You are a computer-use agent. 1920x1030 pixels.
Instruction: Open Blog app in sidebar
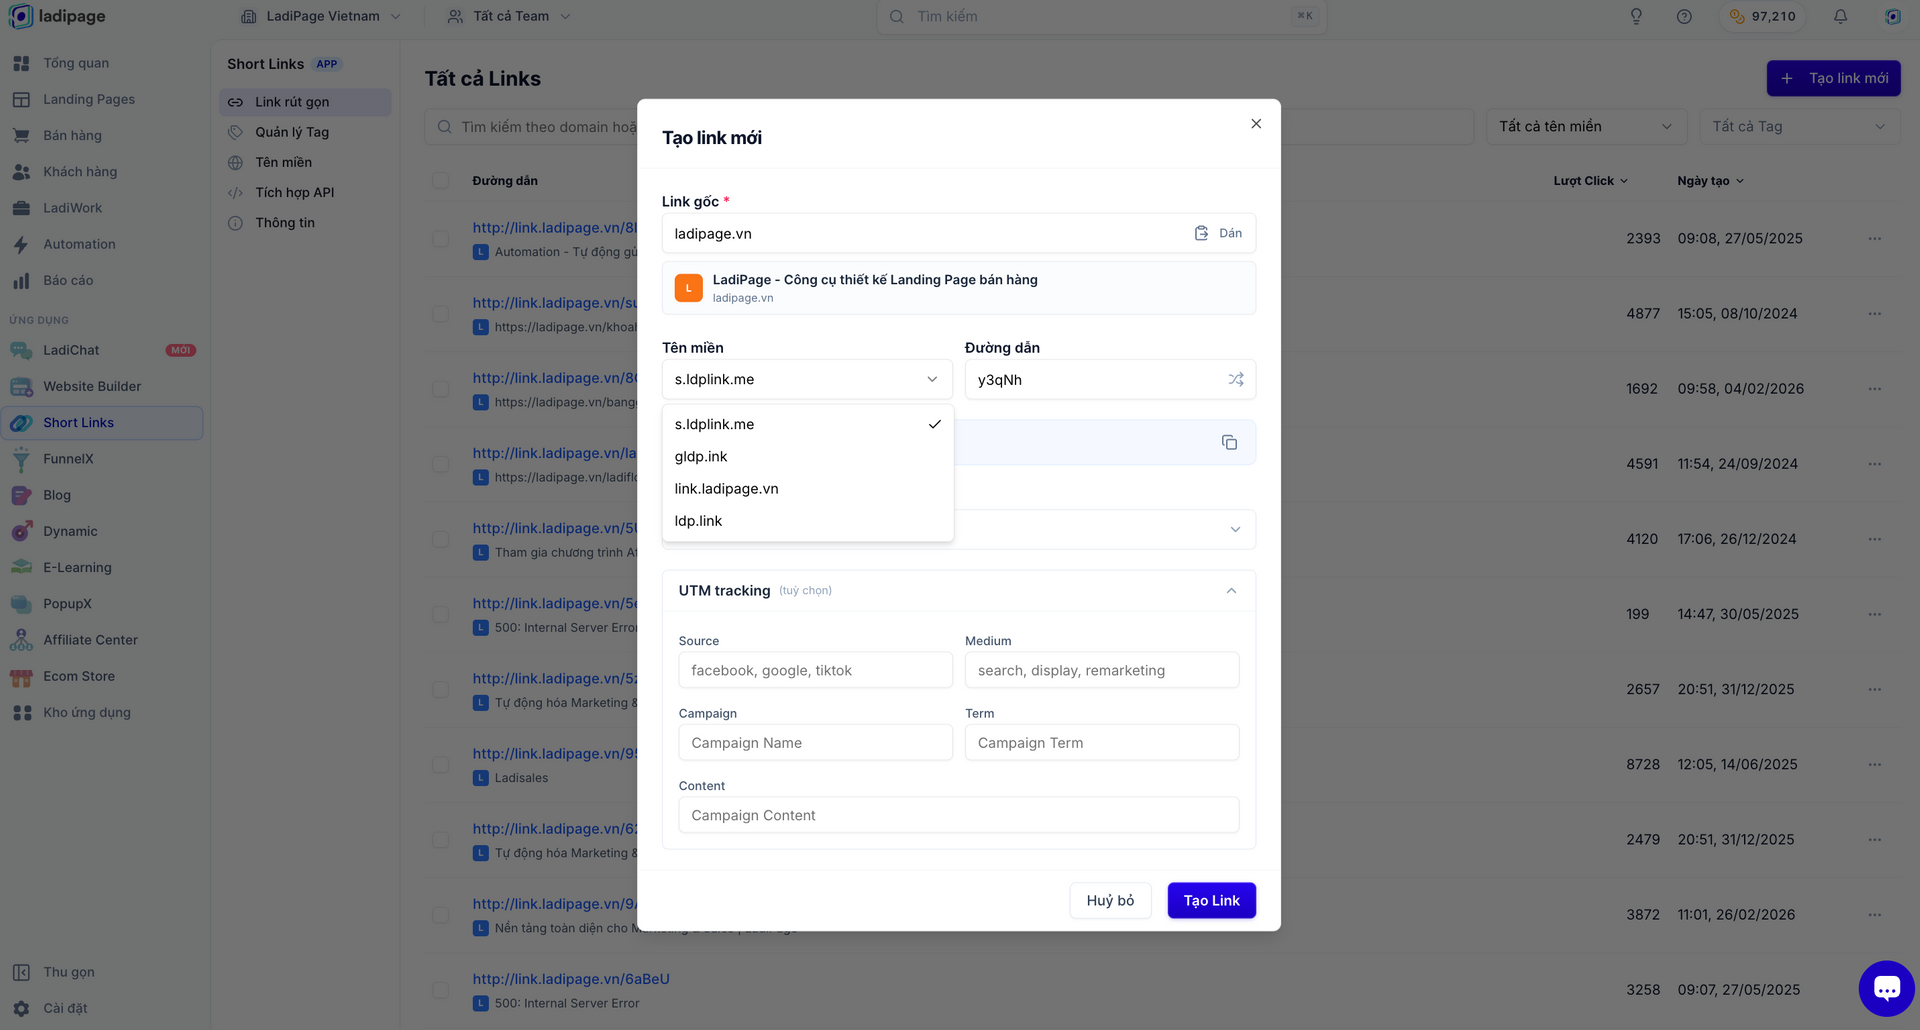pos(57,495)
